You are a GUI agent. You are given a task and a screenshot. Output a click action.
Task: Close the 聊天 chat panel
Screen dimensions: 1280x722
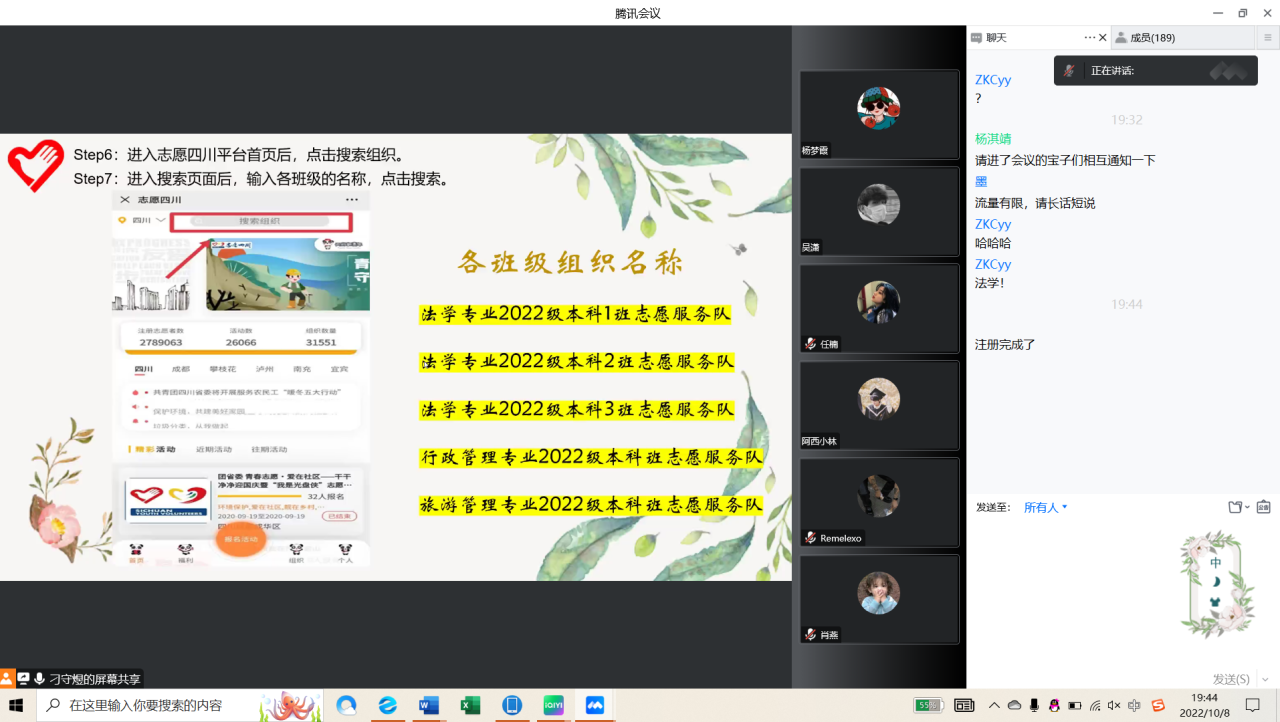[x=1103, y=38]
